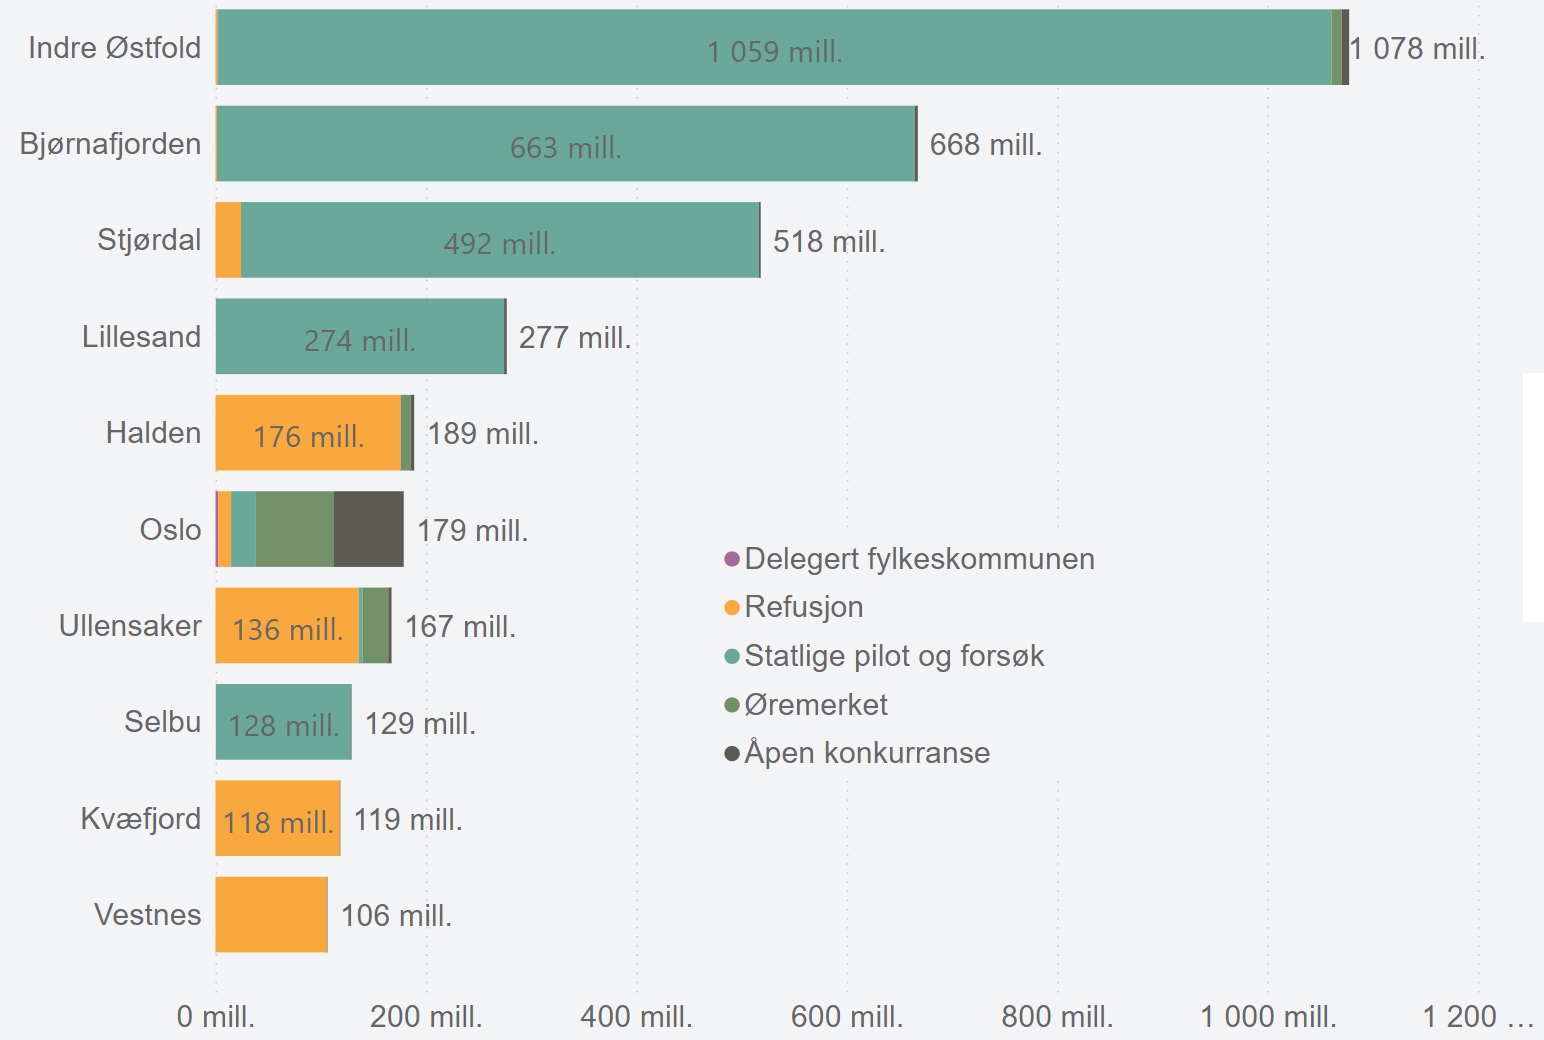1544x1040 pixels.
Task: Click the orange Refusjon legend marker
Action: [x=733, y=607]
